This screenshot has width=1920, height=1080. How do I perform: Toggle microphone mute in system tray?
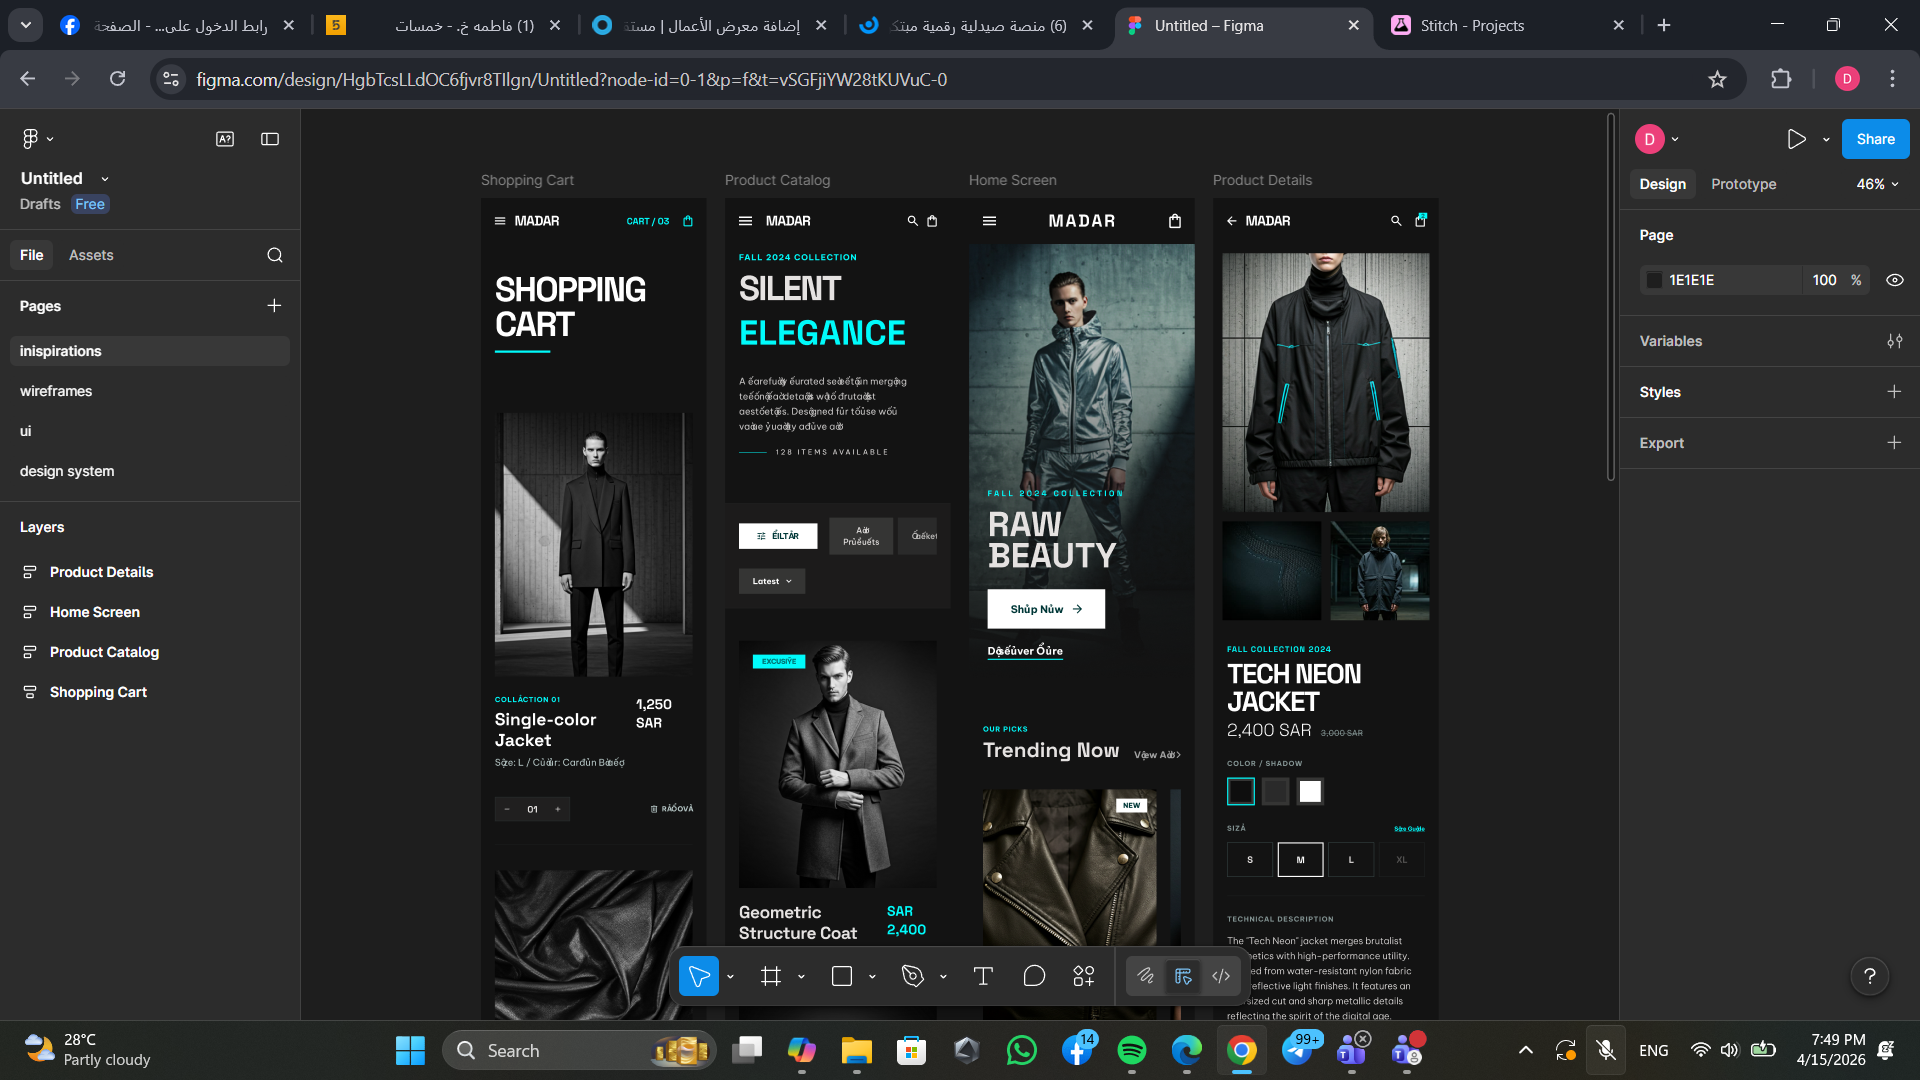[x=1606, y=1050]
